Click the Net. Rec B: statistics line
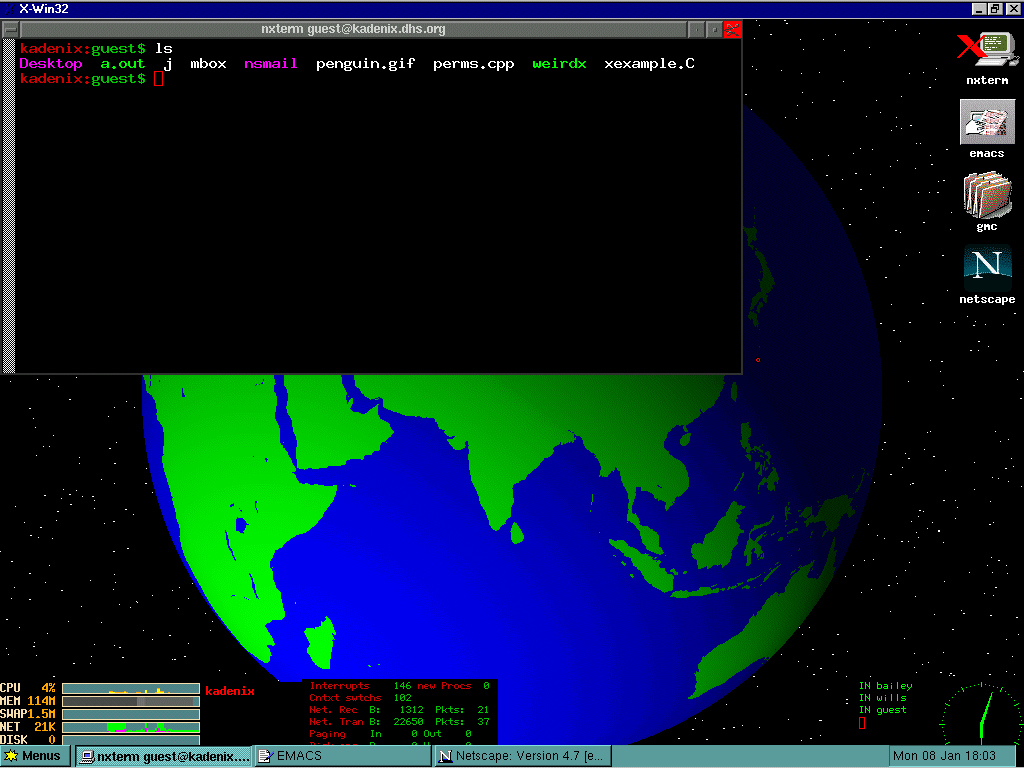This screenshot has height=768, width=1024. point(400,710)
